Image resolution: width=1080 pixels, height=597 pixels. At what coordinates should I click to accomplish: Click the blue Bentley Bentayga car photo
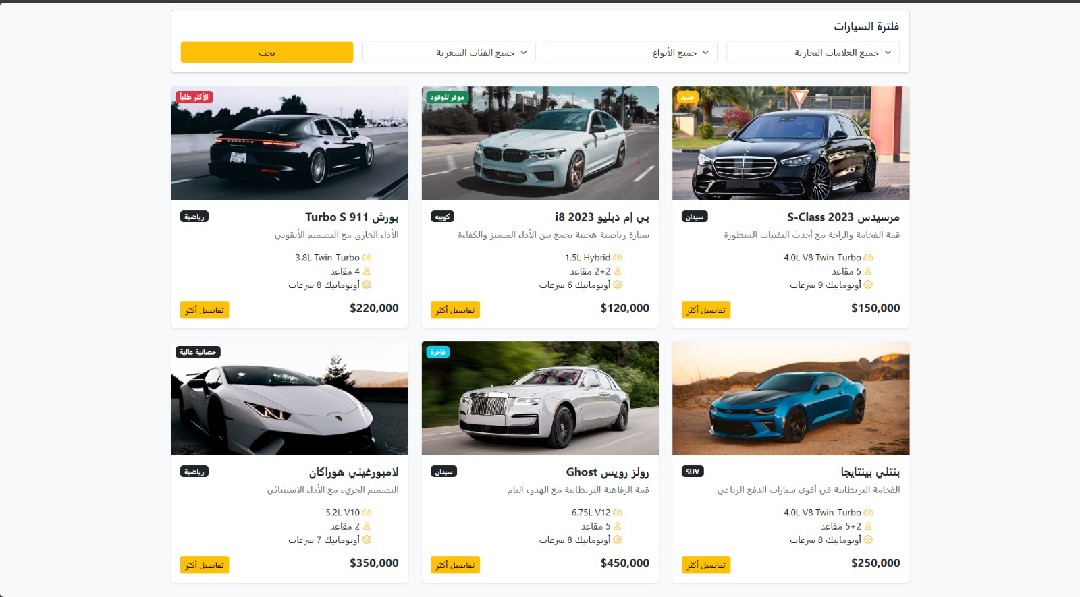point(791,398)
